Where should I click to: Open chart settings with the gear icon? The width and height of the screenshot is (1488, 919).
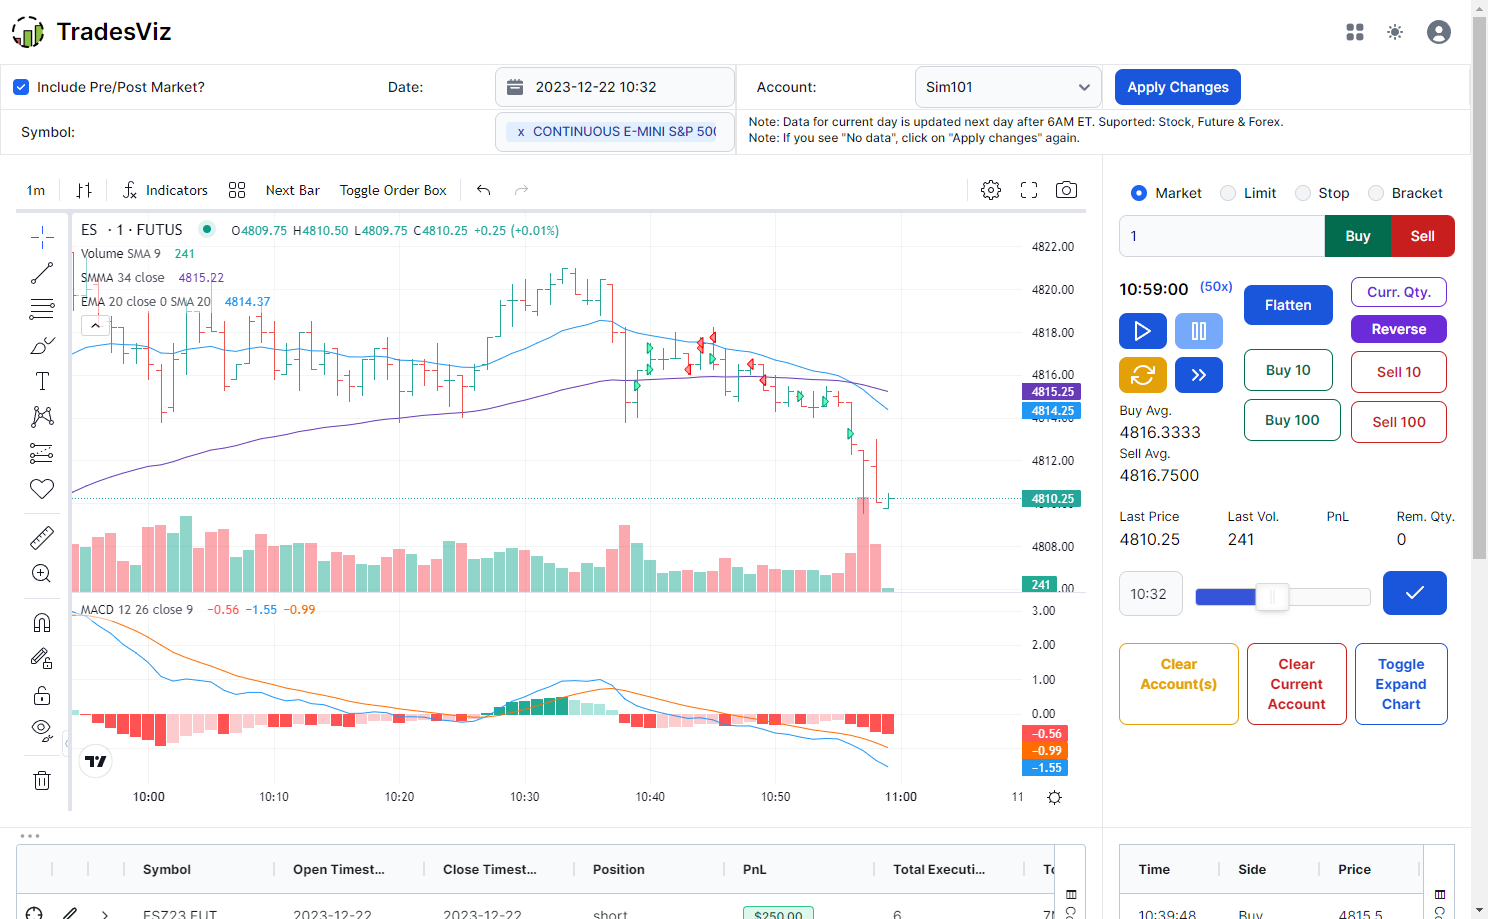991,189
